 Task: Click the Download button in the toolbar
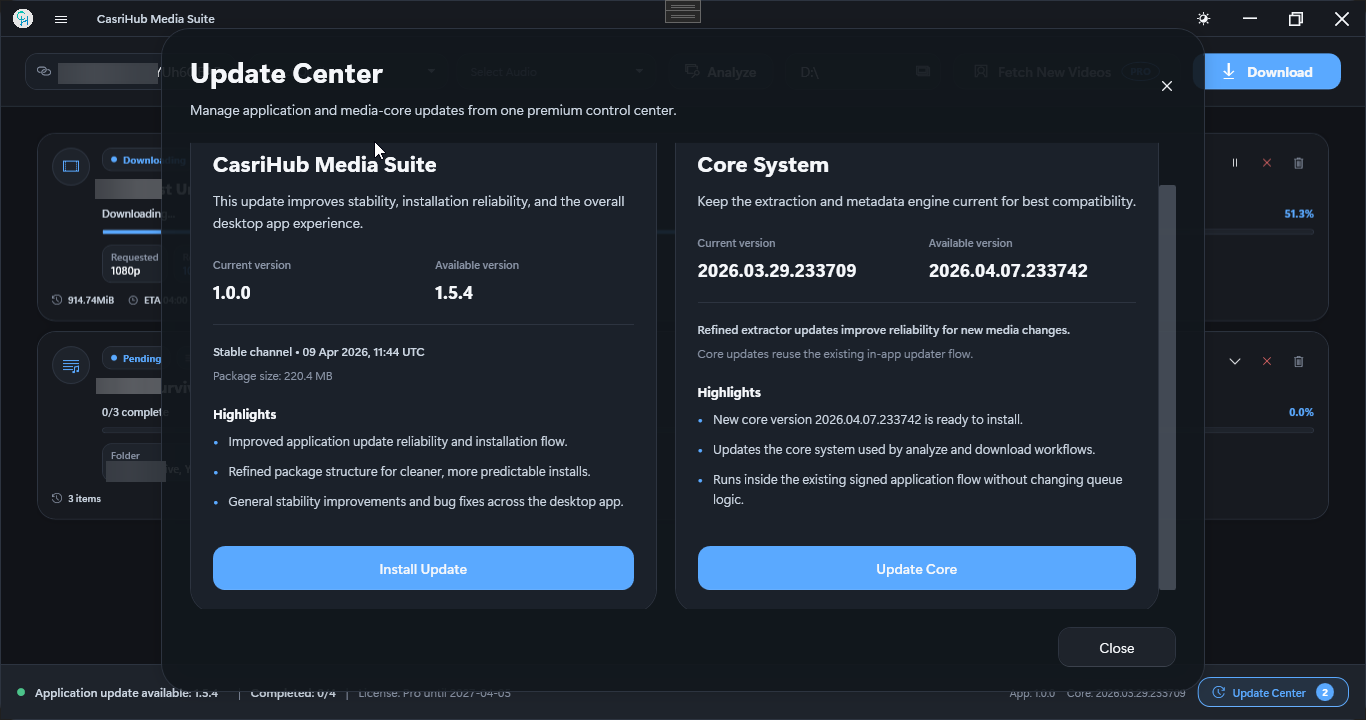[1267, 71]
